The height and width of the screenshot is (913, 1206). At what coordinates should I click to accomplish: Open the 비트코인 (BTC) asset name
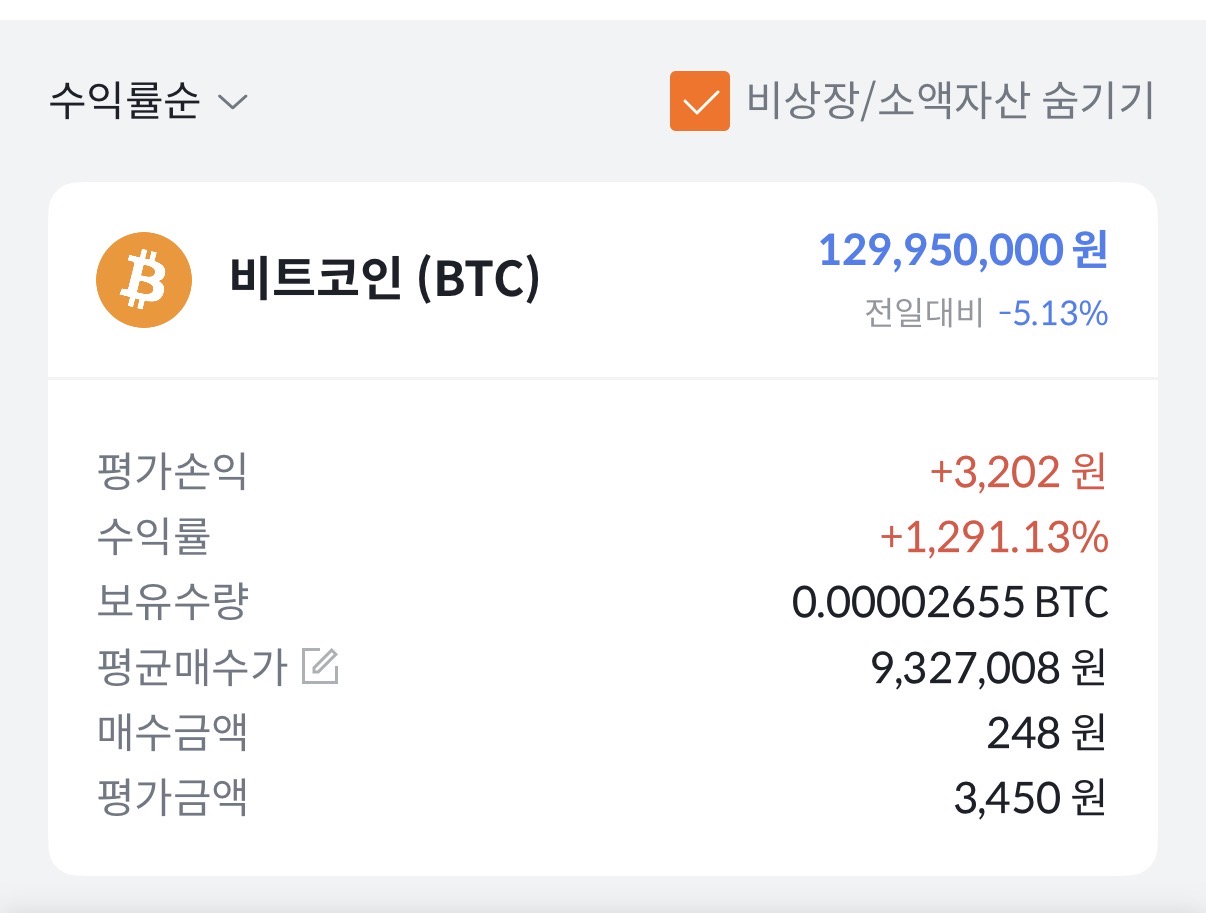(x=384, y=280)
